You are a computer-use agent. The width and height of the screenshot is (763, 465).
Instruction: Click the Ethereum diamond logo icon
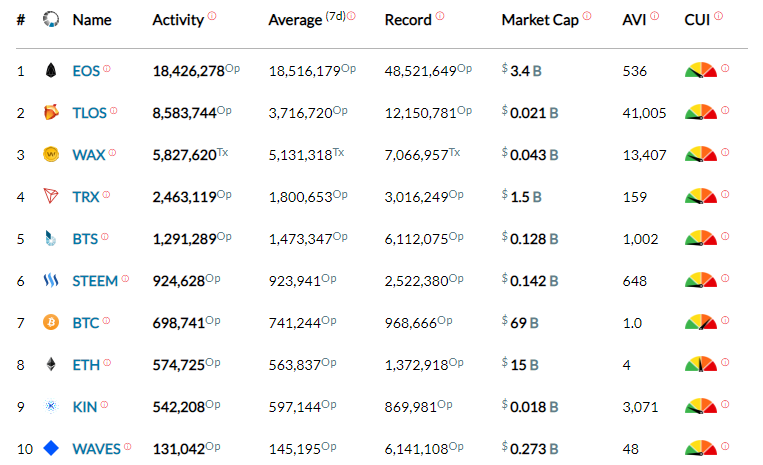coord(51,365)
